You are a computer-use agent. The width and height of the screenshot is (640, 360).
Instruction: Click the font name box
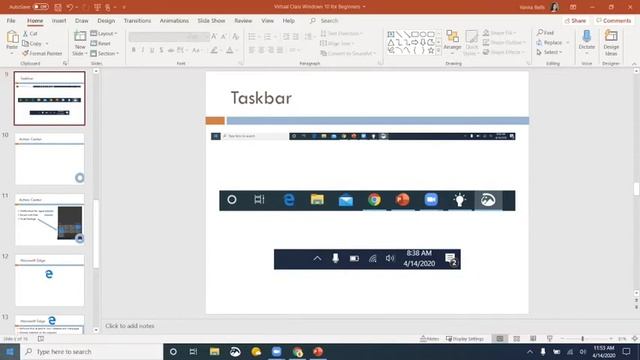tap(157, 37)
